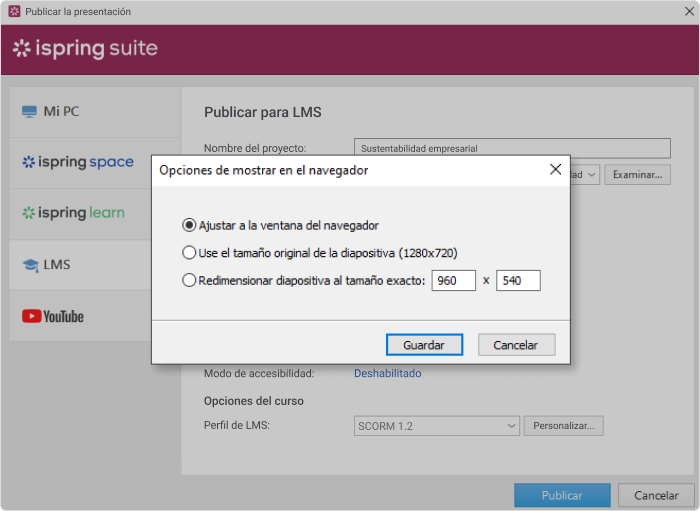Click the LMS graduation cap icon

[30, 265]
